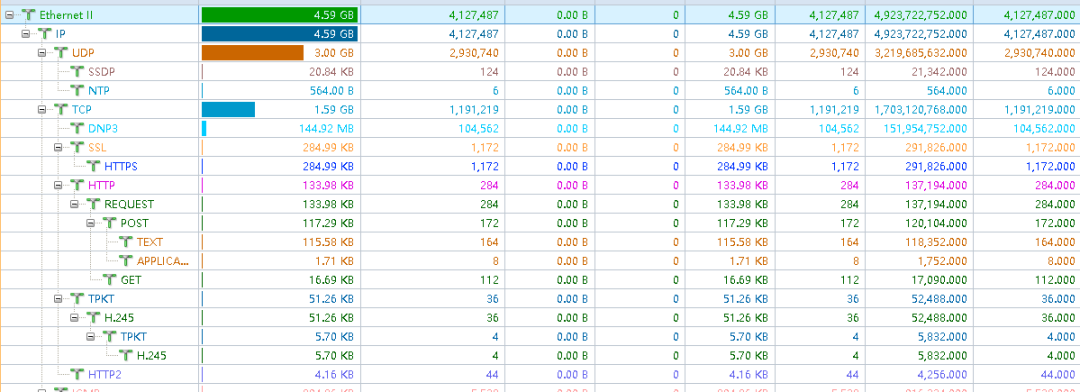Click the 1,191,219.000 cell
Screen dimensions: 1080x392
pos(1026,109)
